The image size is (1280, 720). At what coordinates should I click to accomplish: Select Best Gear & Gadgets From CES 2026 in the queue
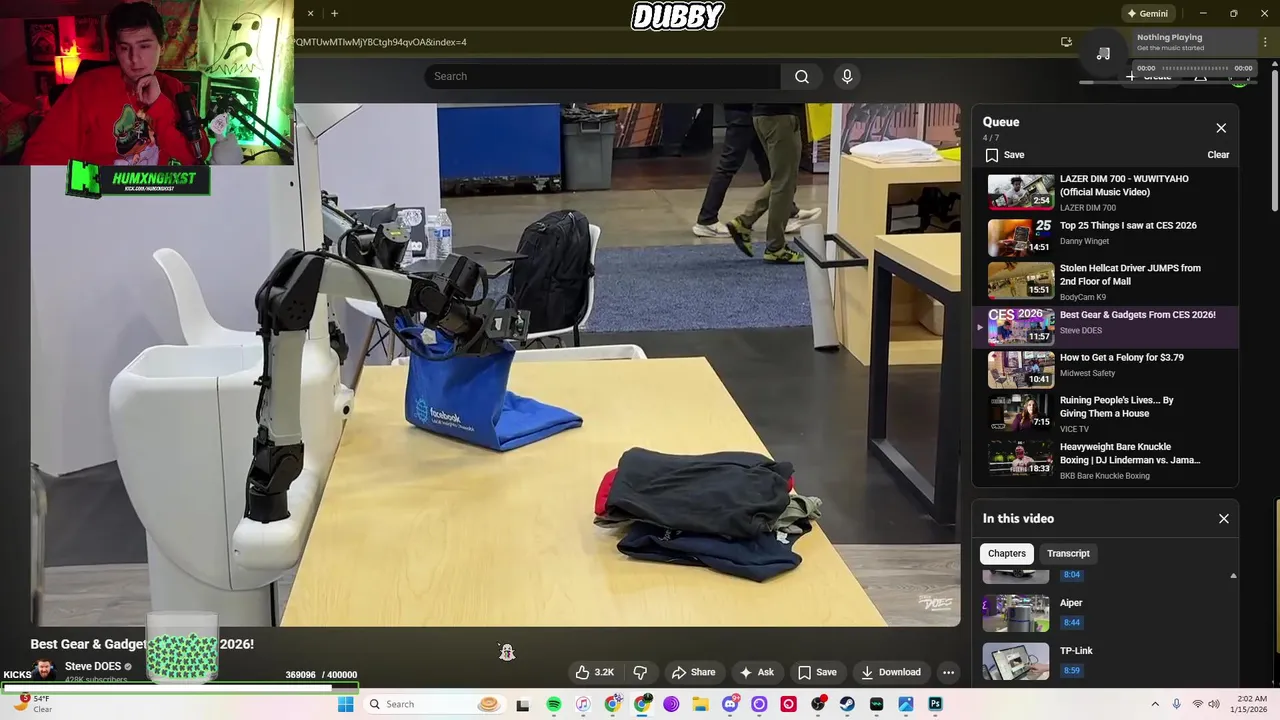click(x=1105, y=326)
